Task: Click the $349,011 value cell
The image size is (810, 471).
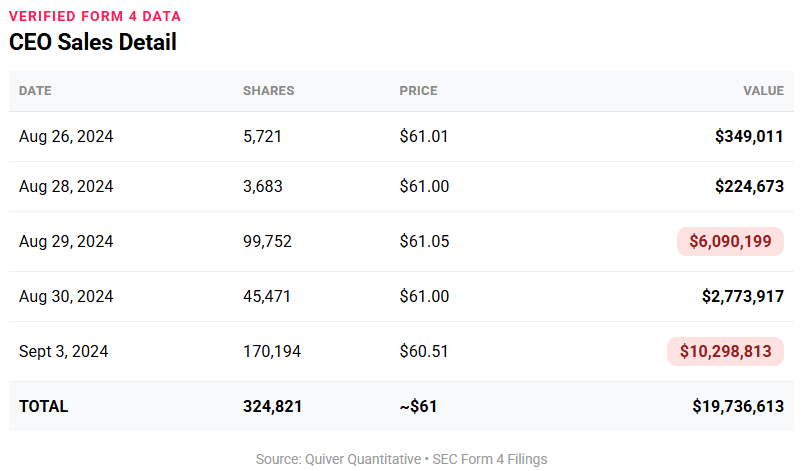Action: coord(749,137)
